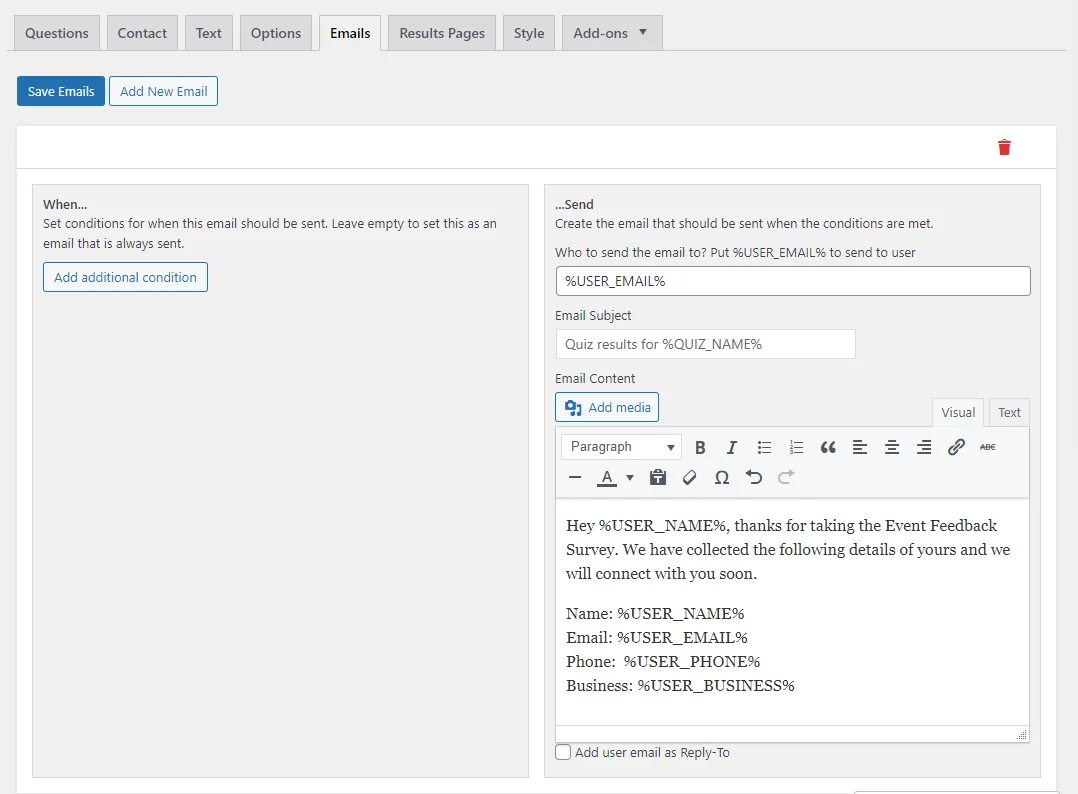Click the editor resize handle corner
Image resolution: width=1078 pixels, height=794 pixels.
[1022, 735]
